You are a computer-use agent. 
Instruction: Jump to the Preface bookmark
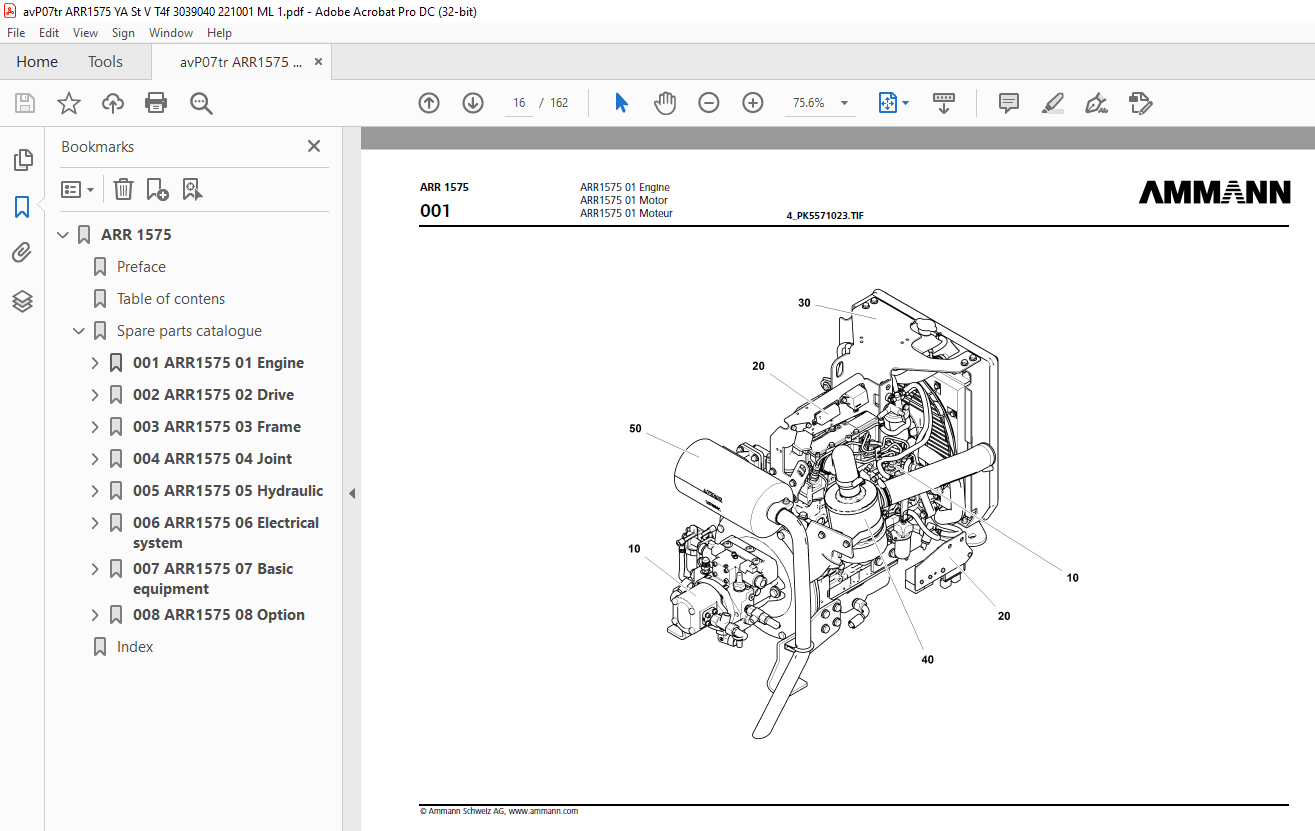(141, 267)
